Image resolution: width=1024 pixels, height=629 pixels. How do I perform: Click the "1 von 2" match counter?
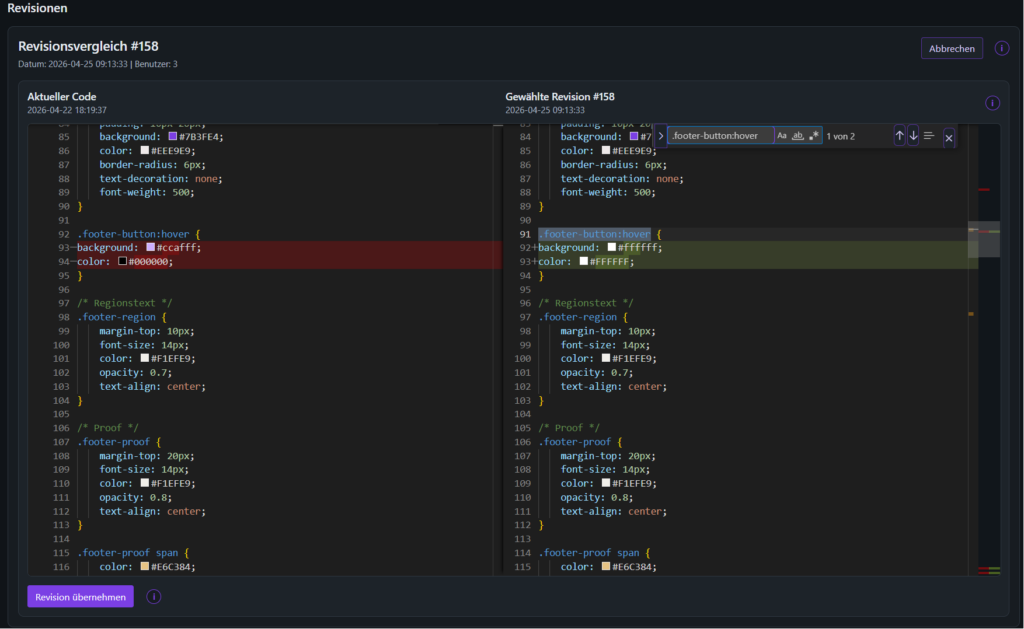[840, 137]
